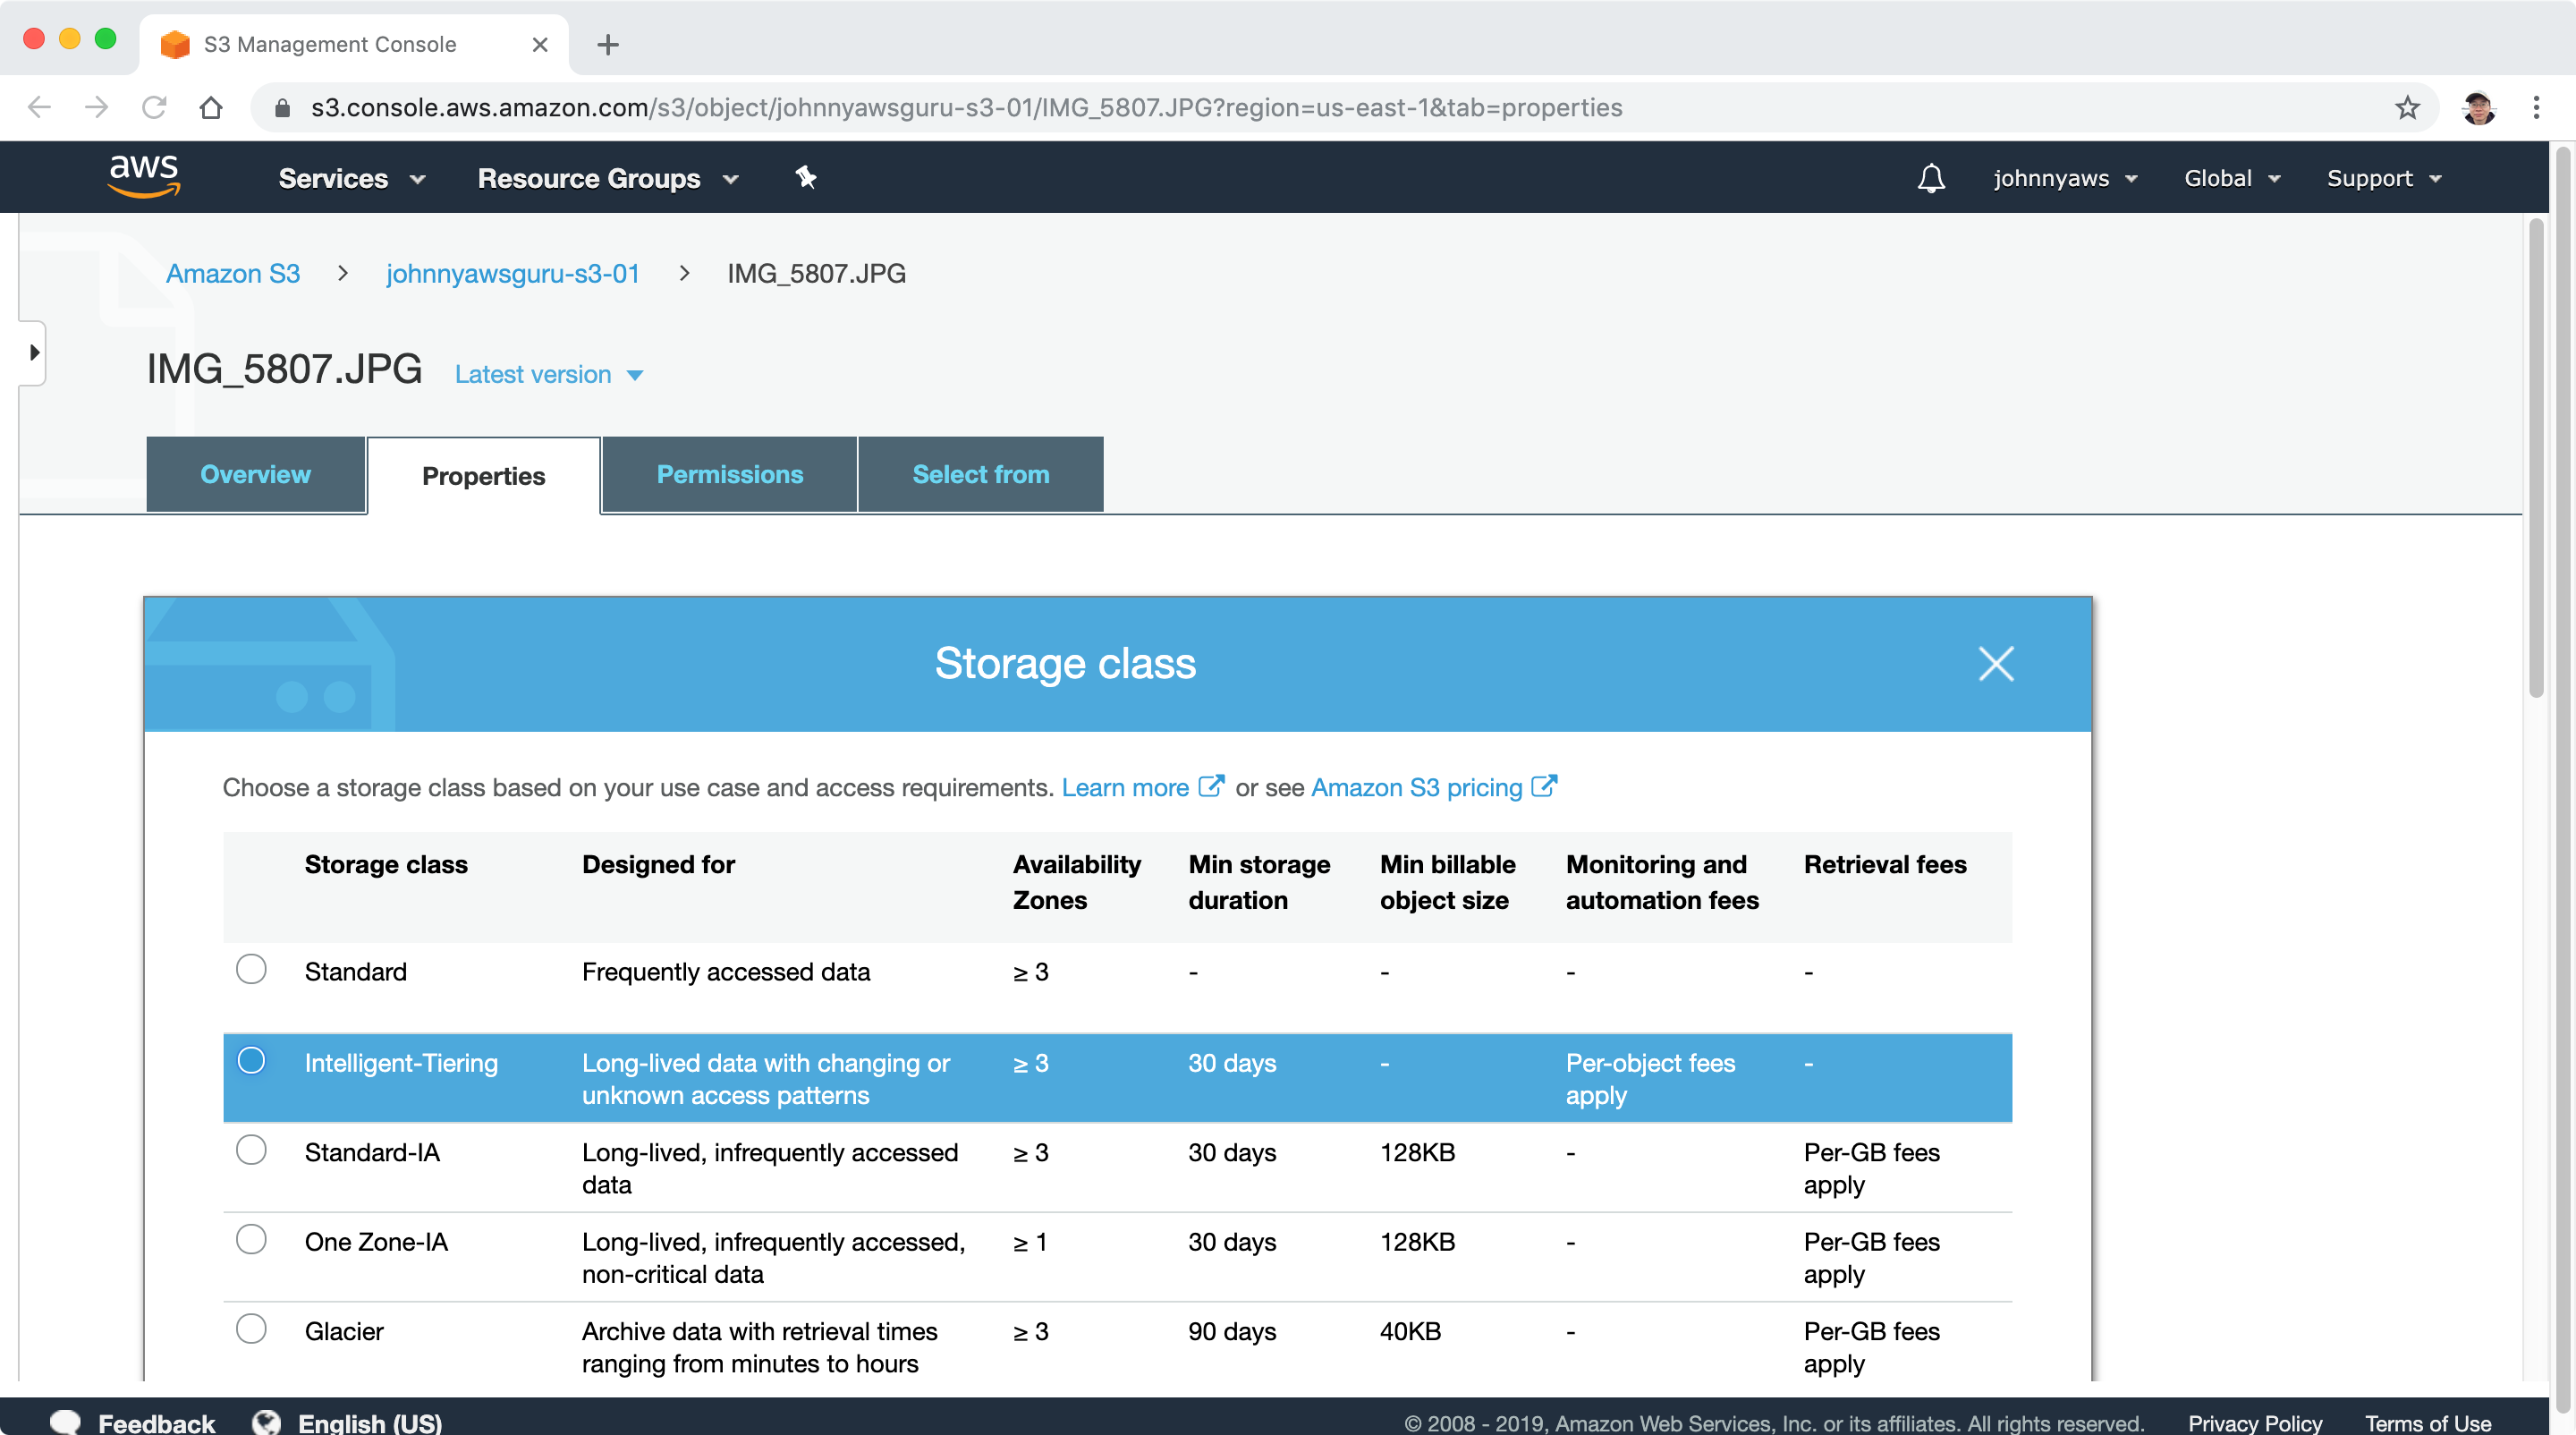Select the Intelligent-Tiering radio button
The height and width of the screenshot is (1435, 2576).
pyautogui.click(x=251, y=1060)
